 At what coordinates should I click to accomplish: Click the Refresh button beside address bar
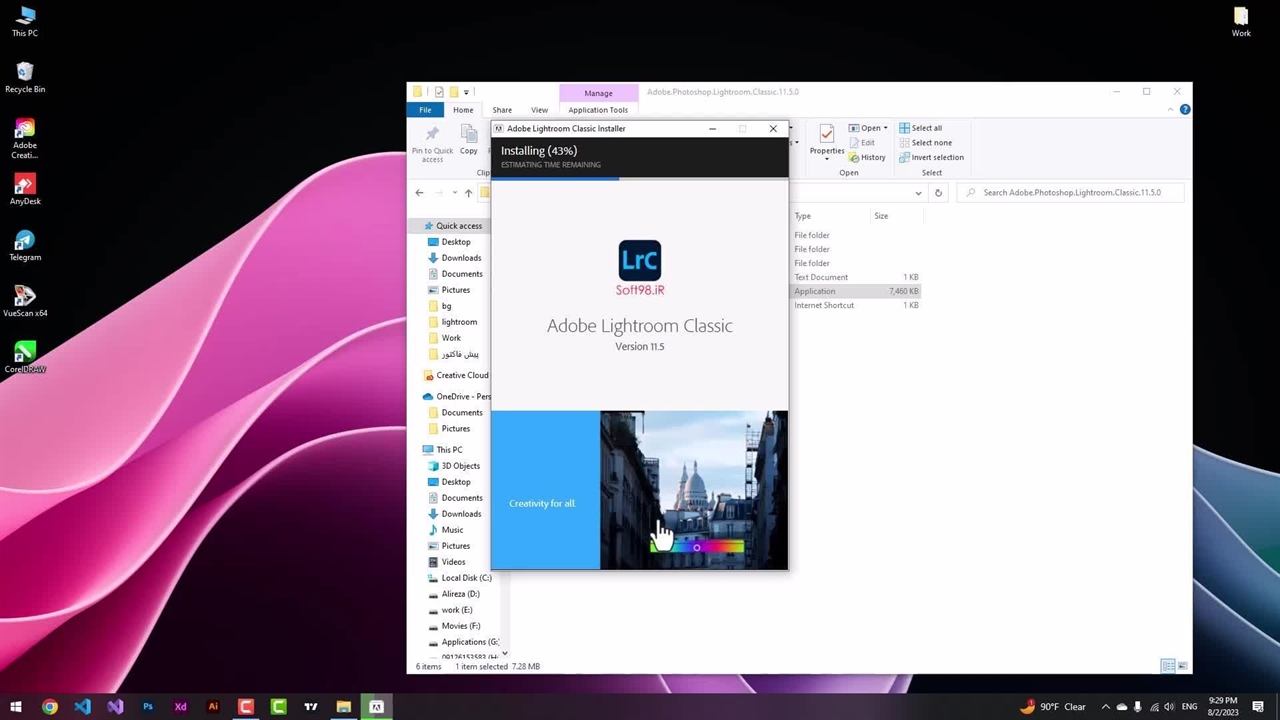coord(938,193)
